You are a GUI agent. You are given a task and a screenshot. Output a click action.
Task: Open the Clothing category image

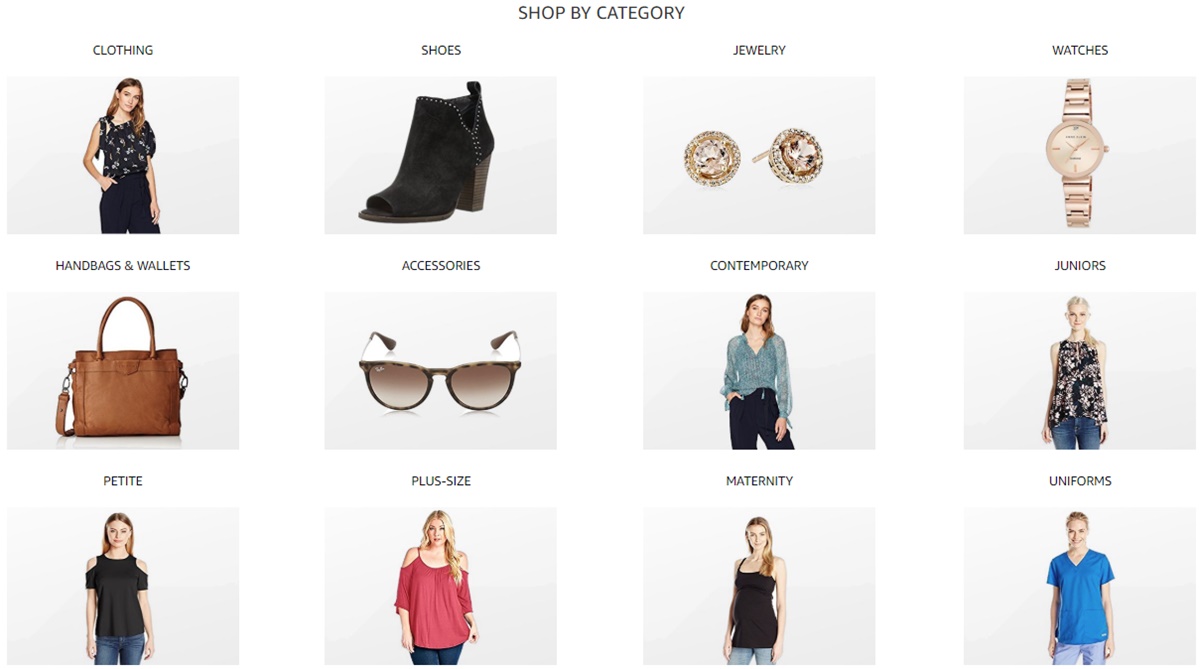click(x=123, y=155)
